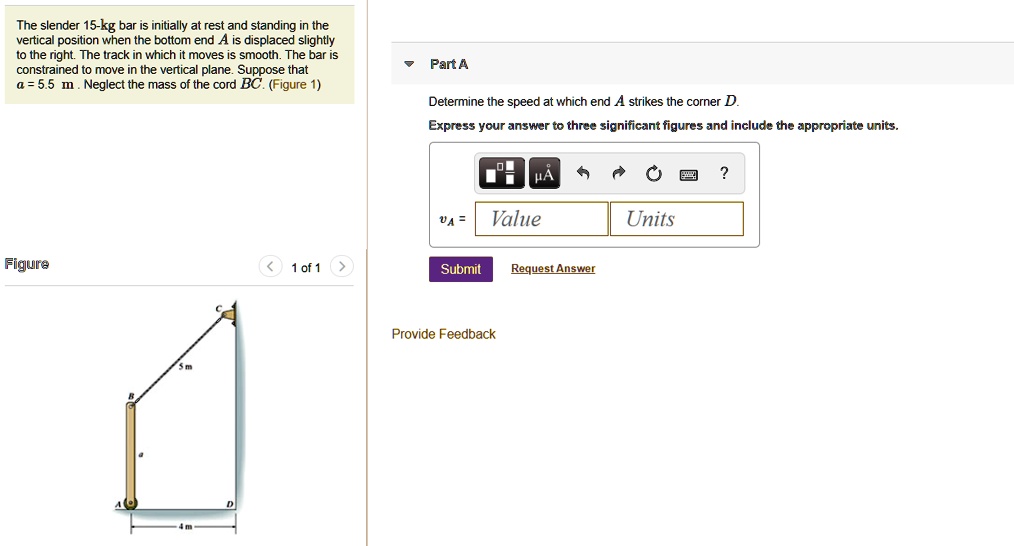Go to previous figure with left chevron
The image size is (1014, 546).
[270, 267]
